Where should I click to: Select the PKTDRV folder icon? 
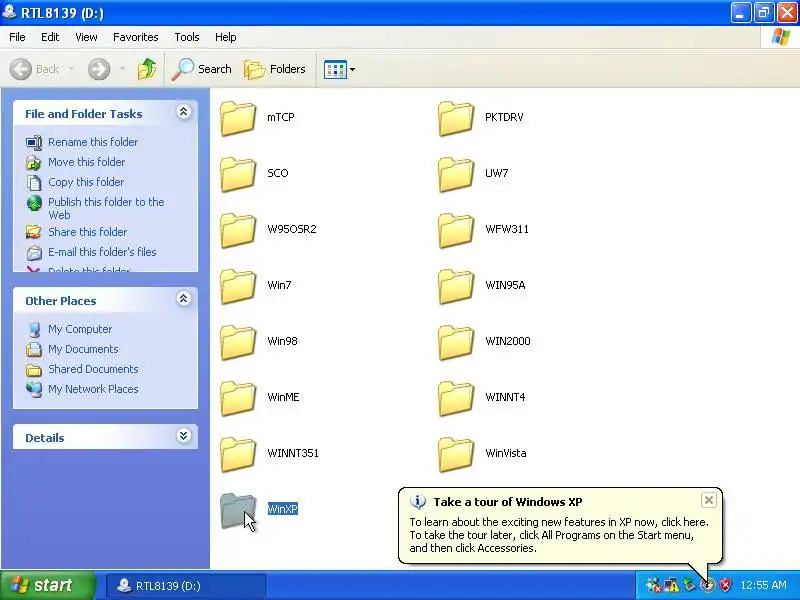[x=456, y=118]
